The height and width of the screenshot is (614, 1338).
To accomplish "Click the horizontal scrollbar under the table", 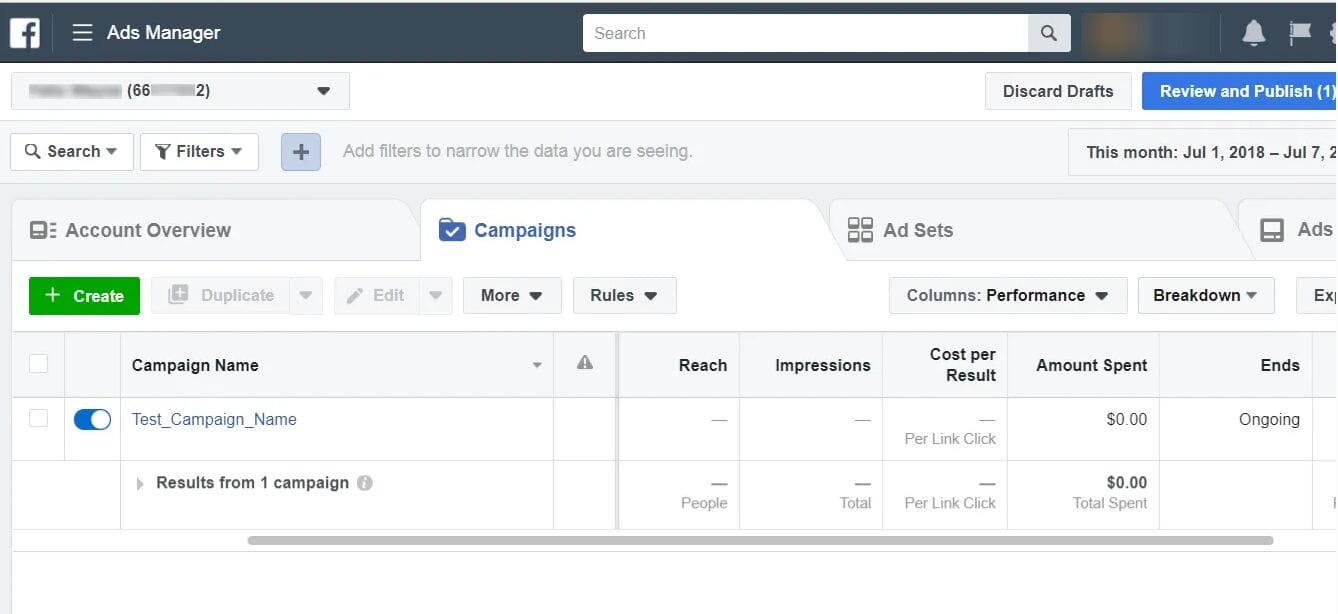I will [760, 541].
